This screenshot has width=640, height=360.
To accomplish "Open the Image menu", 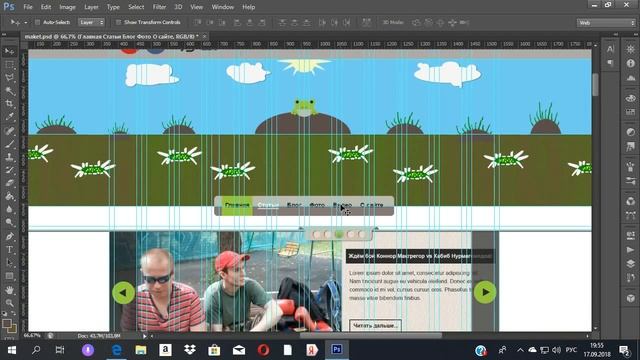I will click(x=67, y=7).
